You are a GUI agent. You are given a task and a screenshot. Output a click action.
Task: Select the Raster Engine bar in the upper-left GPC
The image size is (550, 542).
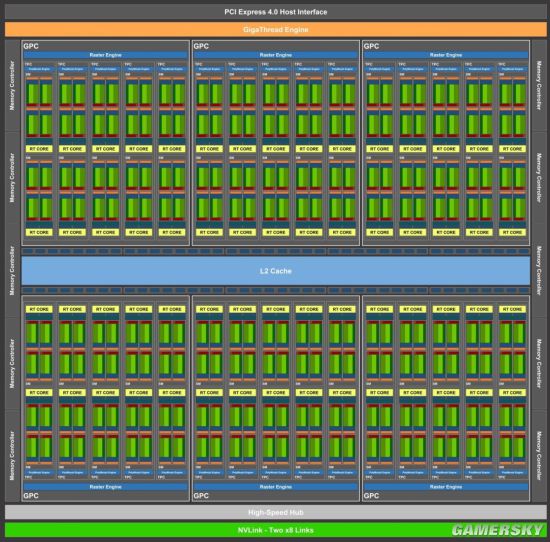click(x=106, y=55)
